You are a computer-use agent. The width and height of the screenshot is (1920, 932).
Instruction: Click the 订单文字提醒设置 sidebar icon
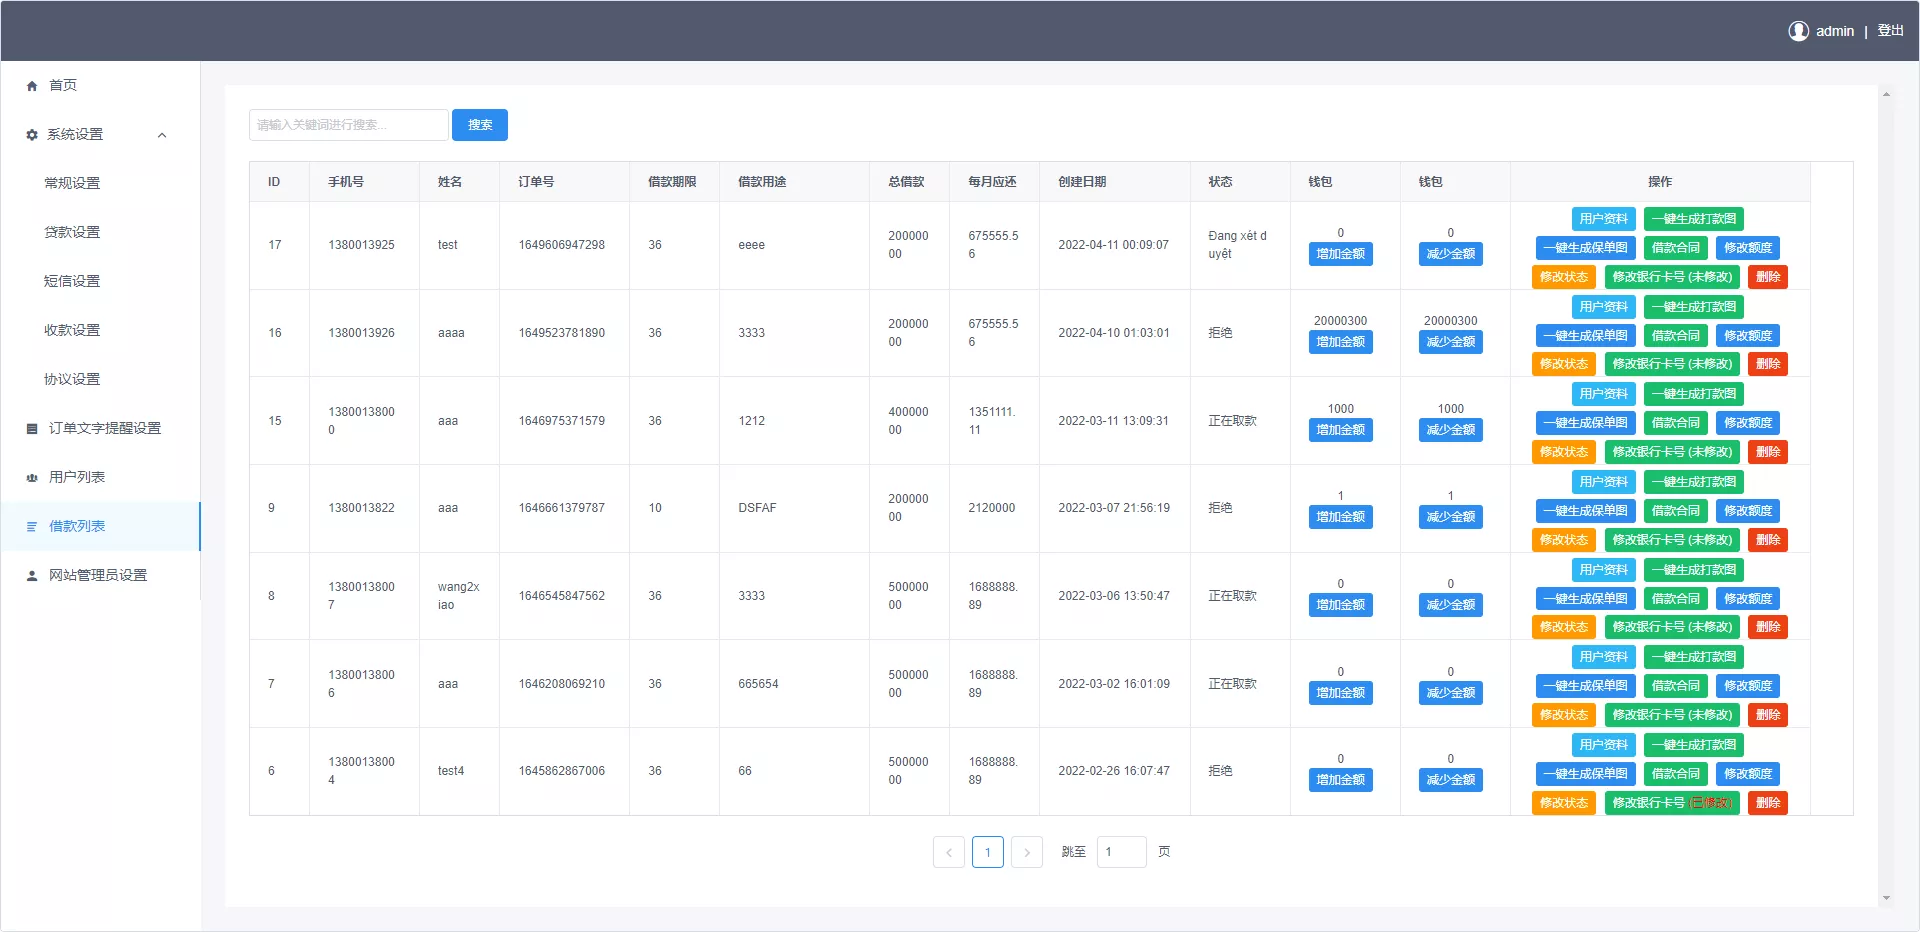tap(32, 429)
